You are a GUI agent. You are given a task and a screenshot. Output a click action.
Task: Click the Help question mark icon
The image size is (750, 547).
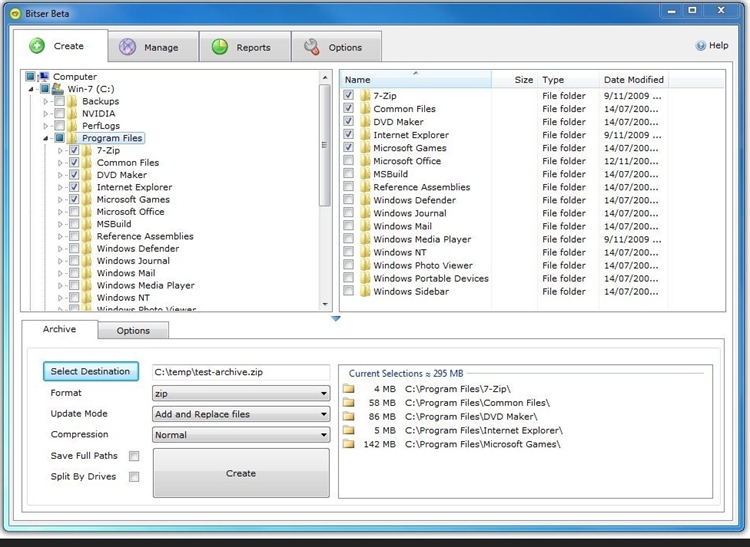[701, 46]
